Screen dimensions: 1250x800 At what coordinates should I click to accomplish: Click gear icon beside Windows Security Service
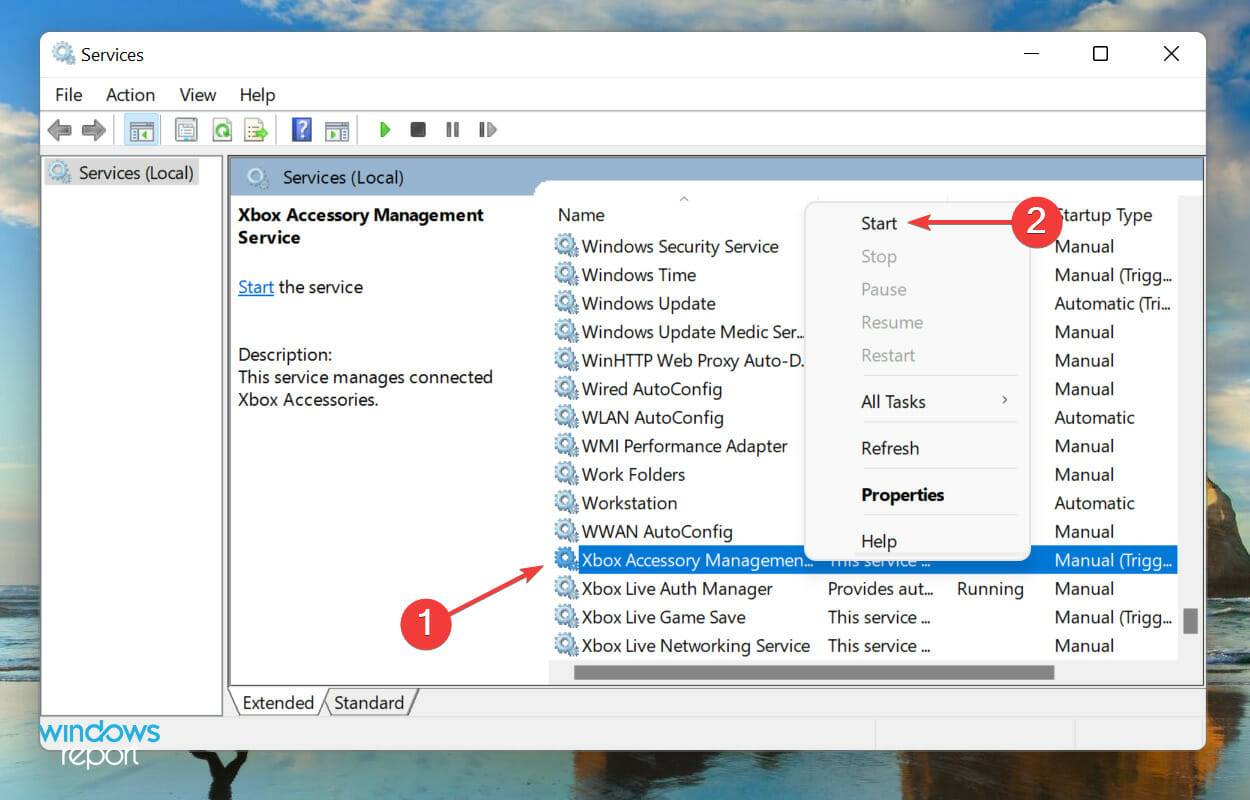(566, 246)
